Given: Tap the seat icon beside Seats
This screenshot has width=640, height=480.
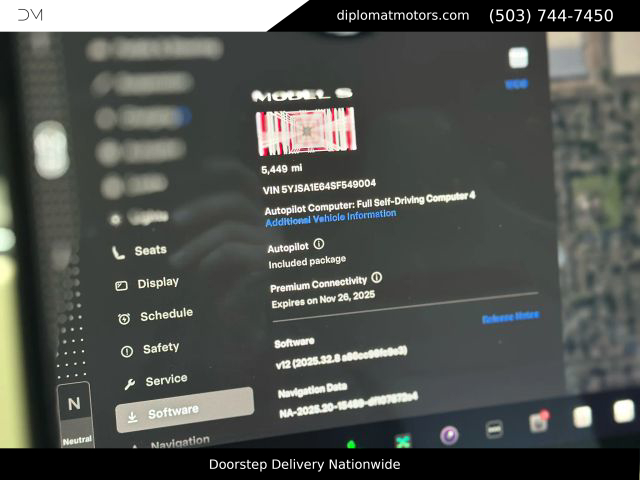Looking at the screenshot, I should 118,253.
